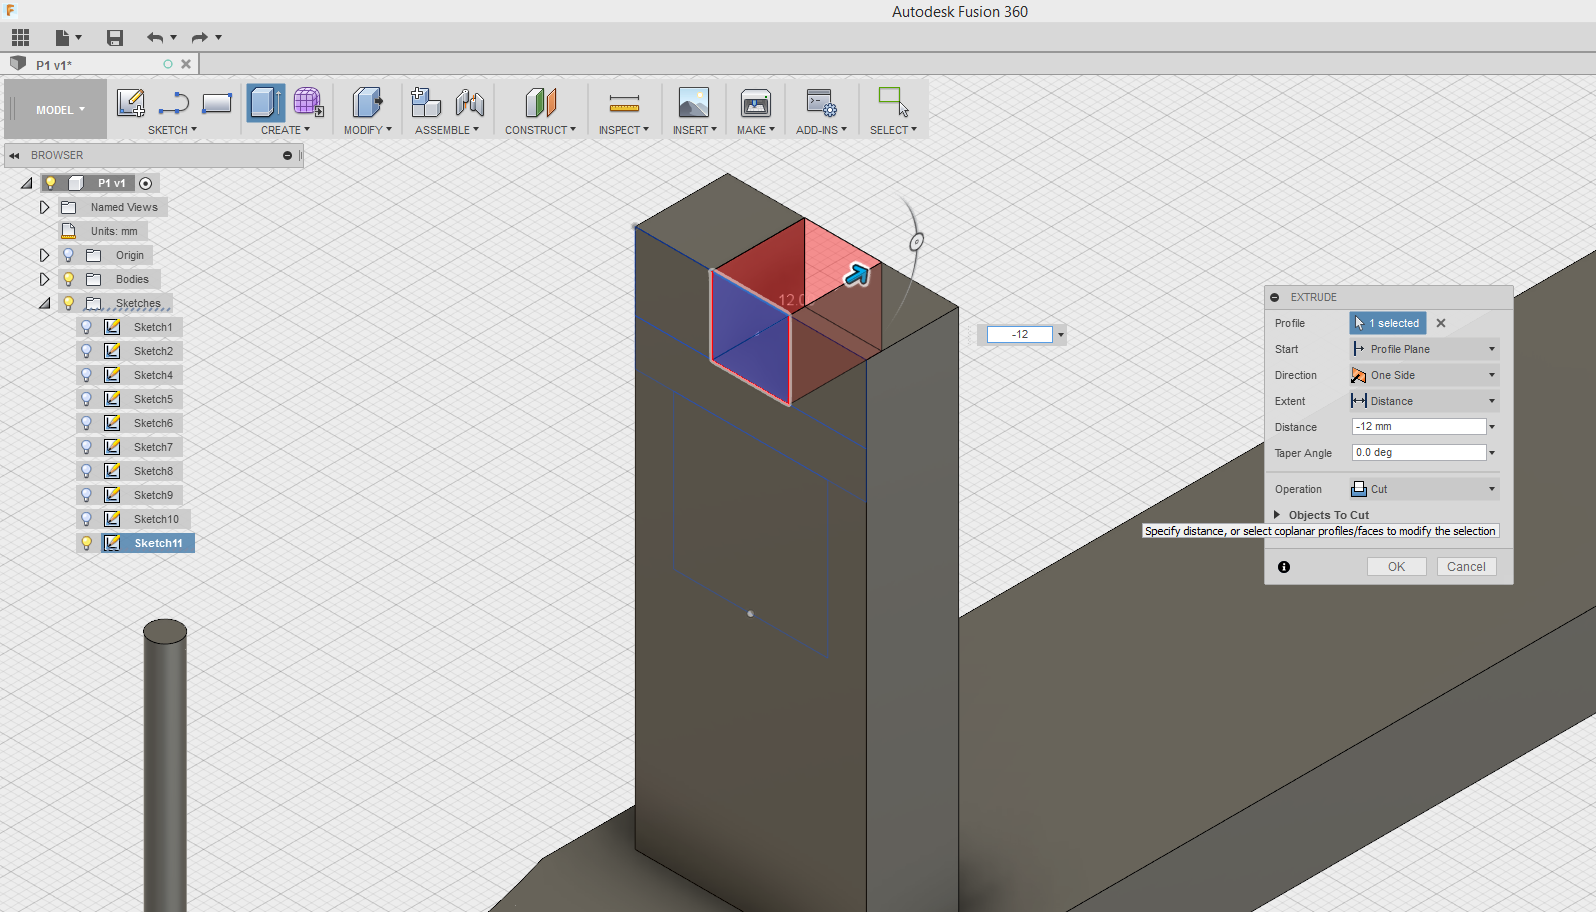This screenshot has width=1596, height=912.
Task: Open the INSPECT menu label
Action: [x=624, y=130]
